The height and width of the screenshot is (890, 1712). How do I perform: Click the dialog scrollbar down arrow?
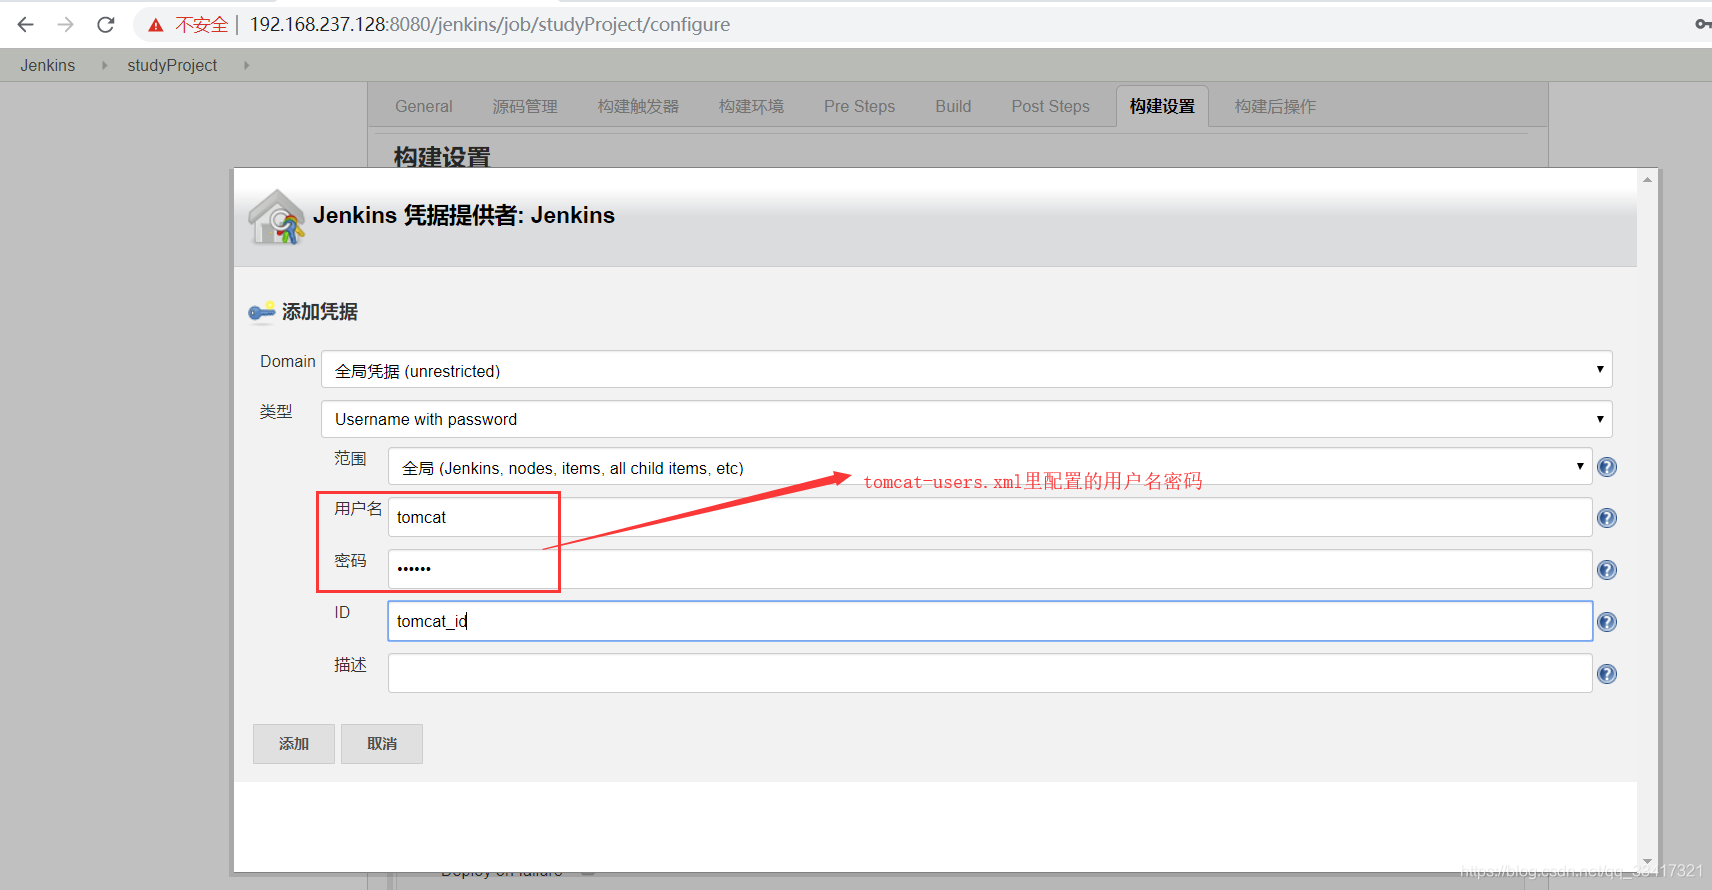coord(1647,862)
